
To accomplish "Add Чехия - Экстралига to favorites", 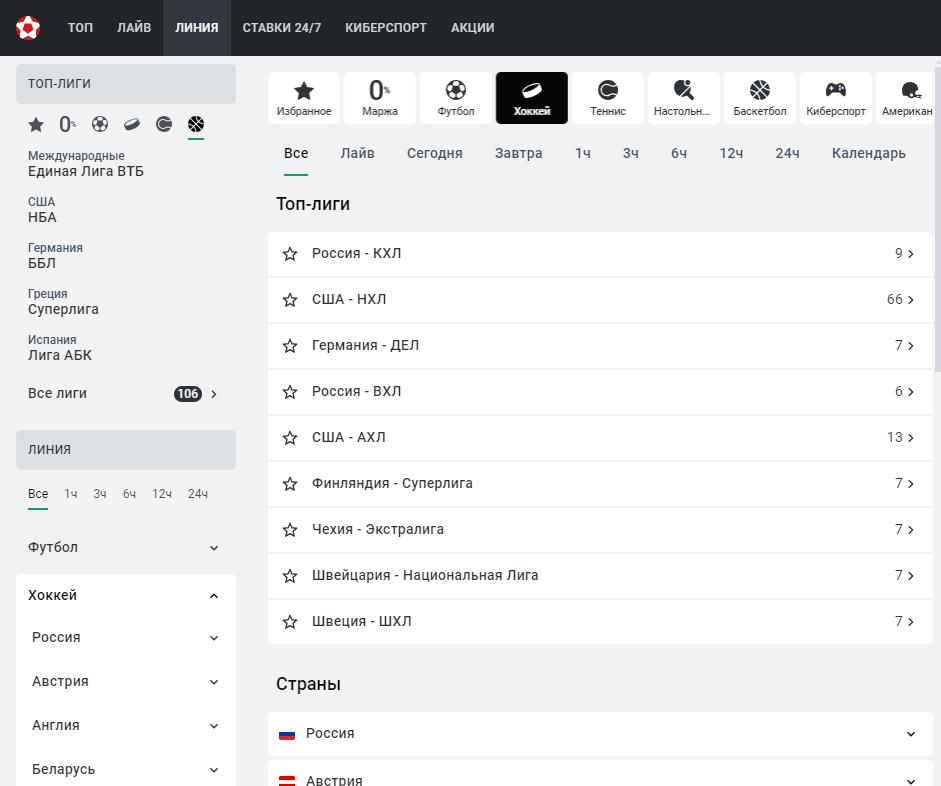I will pyautogui.click(x=290, y=530).
